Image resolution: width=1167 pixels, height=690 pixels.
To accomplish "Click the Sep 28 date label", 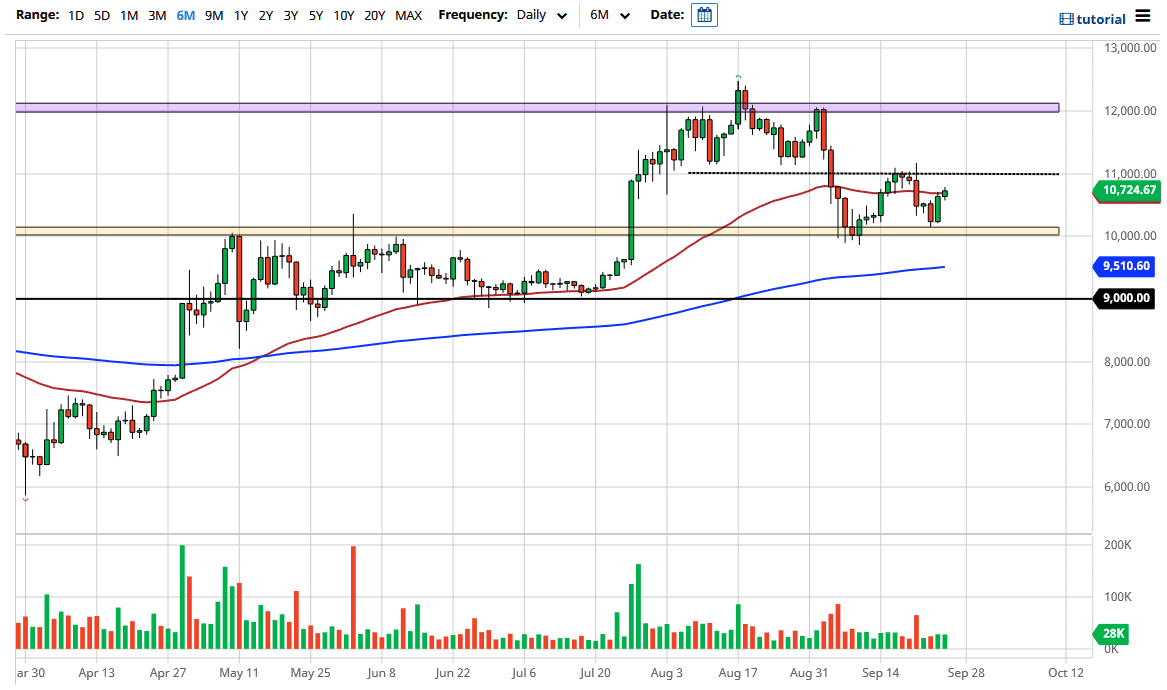I will point(966,673).
